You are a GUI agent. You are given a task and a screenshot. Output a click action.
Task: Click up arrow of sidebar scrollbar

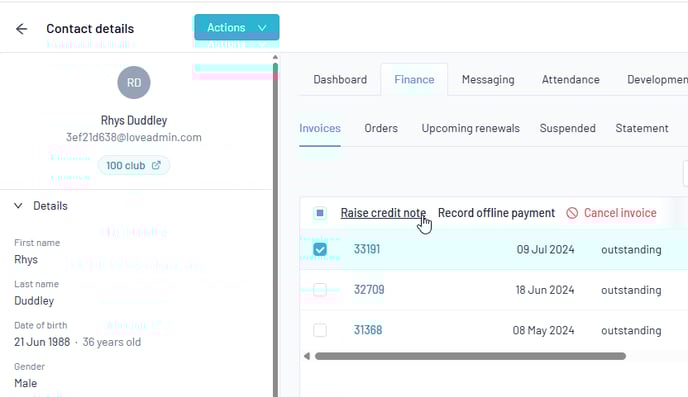[275, 57]
